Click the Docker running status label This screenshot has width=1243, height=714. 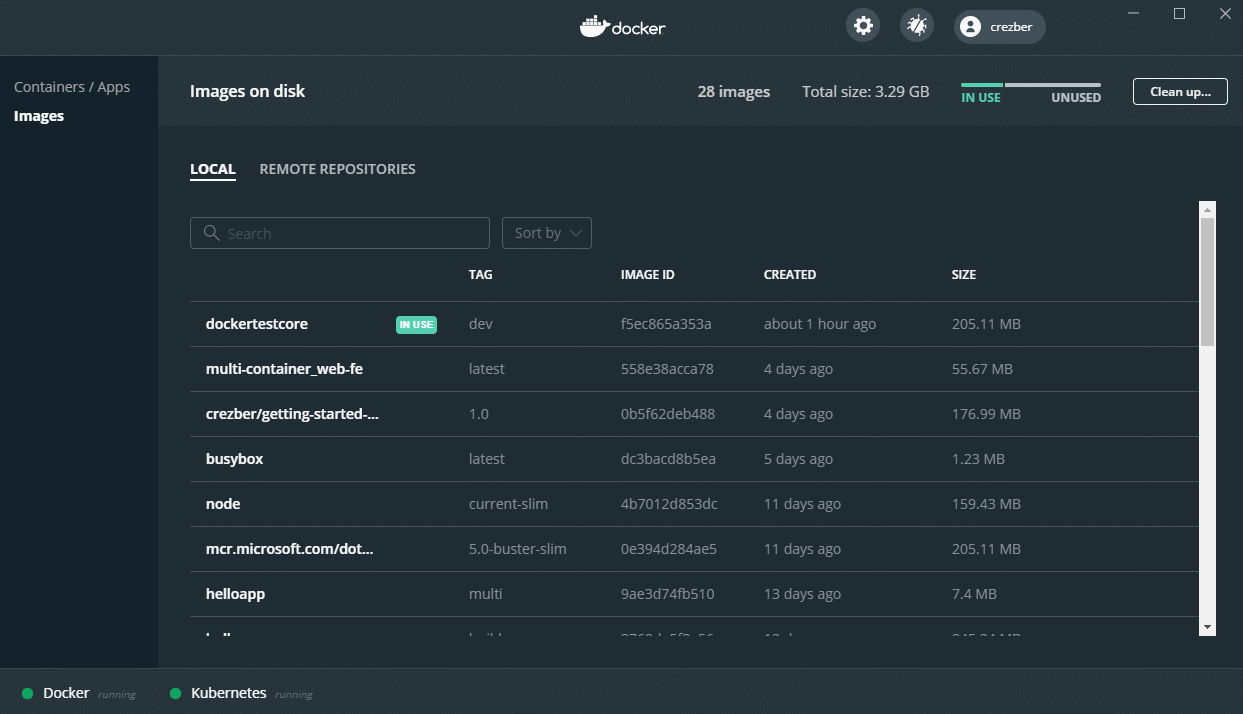coord(89,693)
